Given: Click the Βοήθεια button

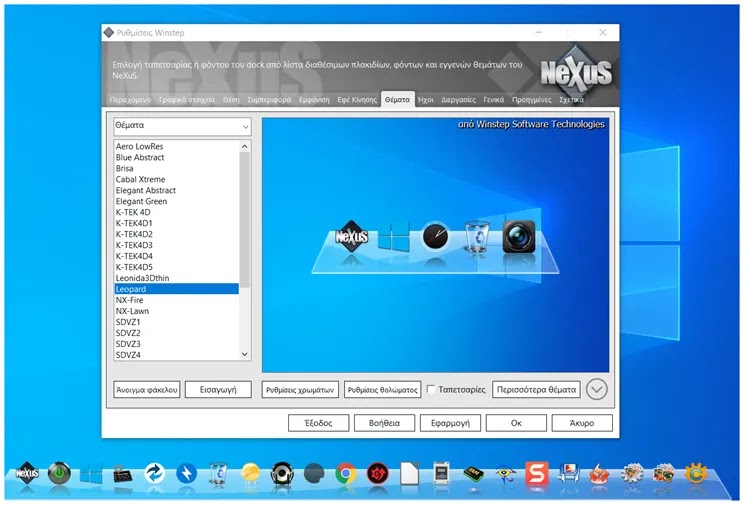Looking at the screenshot, I should (x=384, y=423).
